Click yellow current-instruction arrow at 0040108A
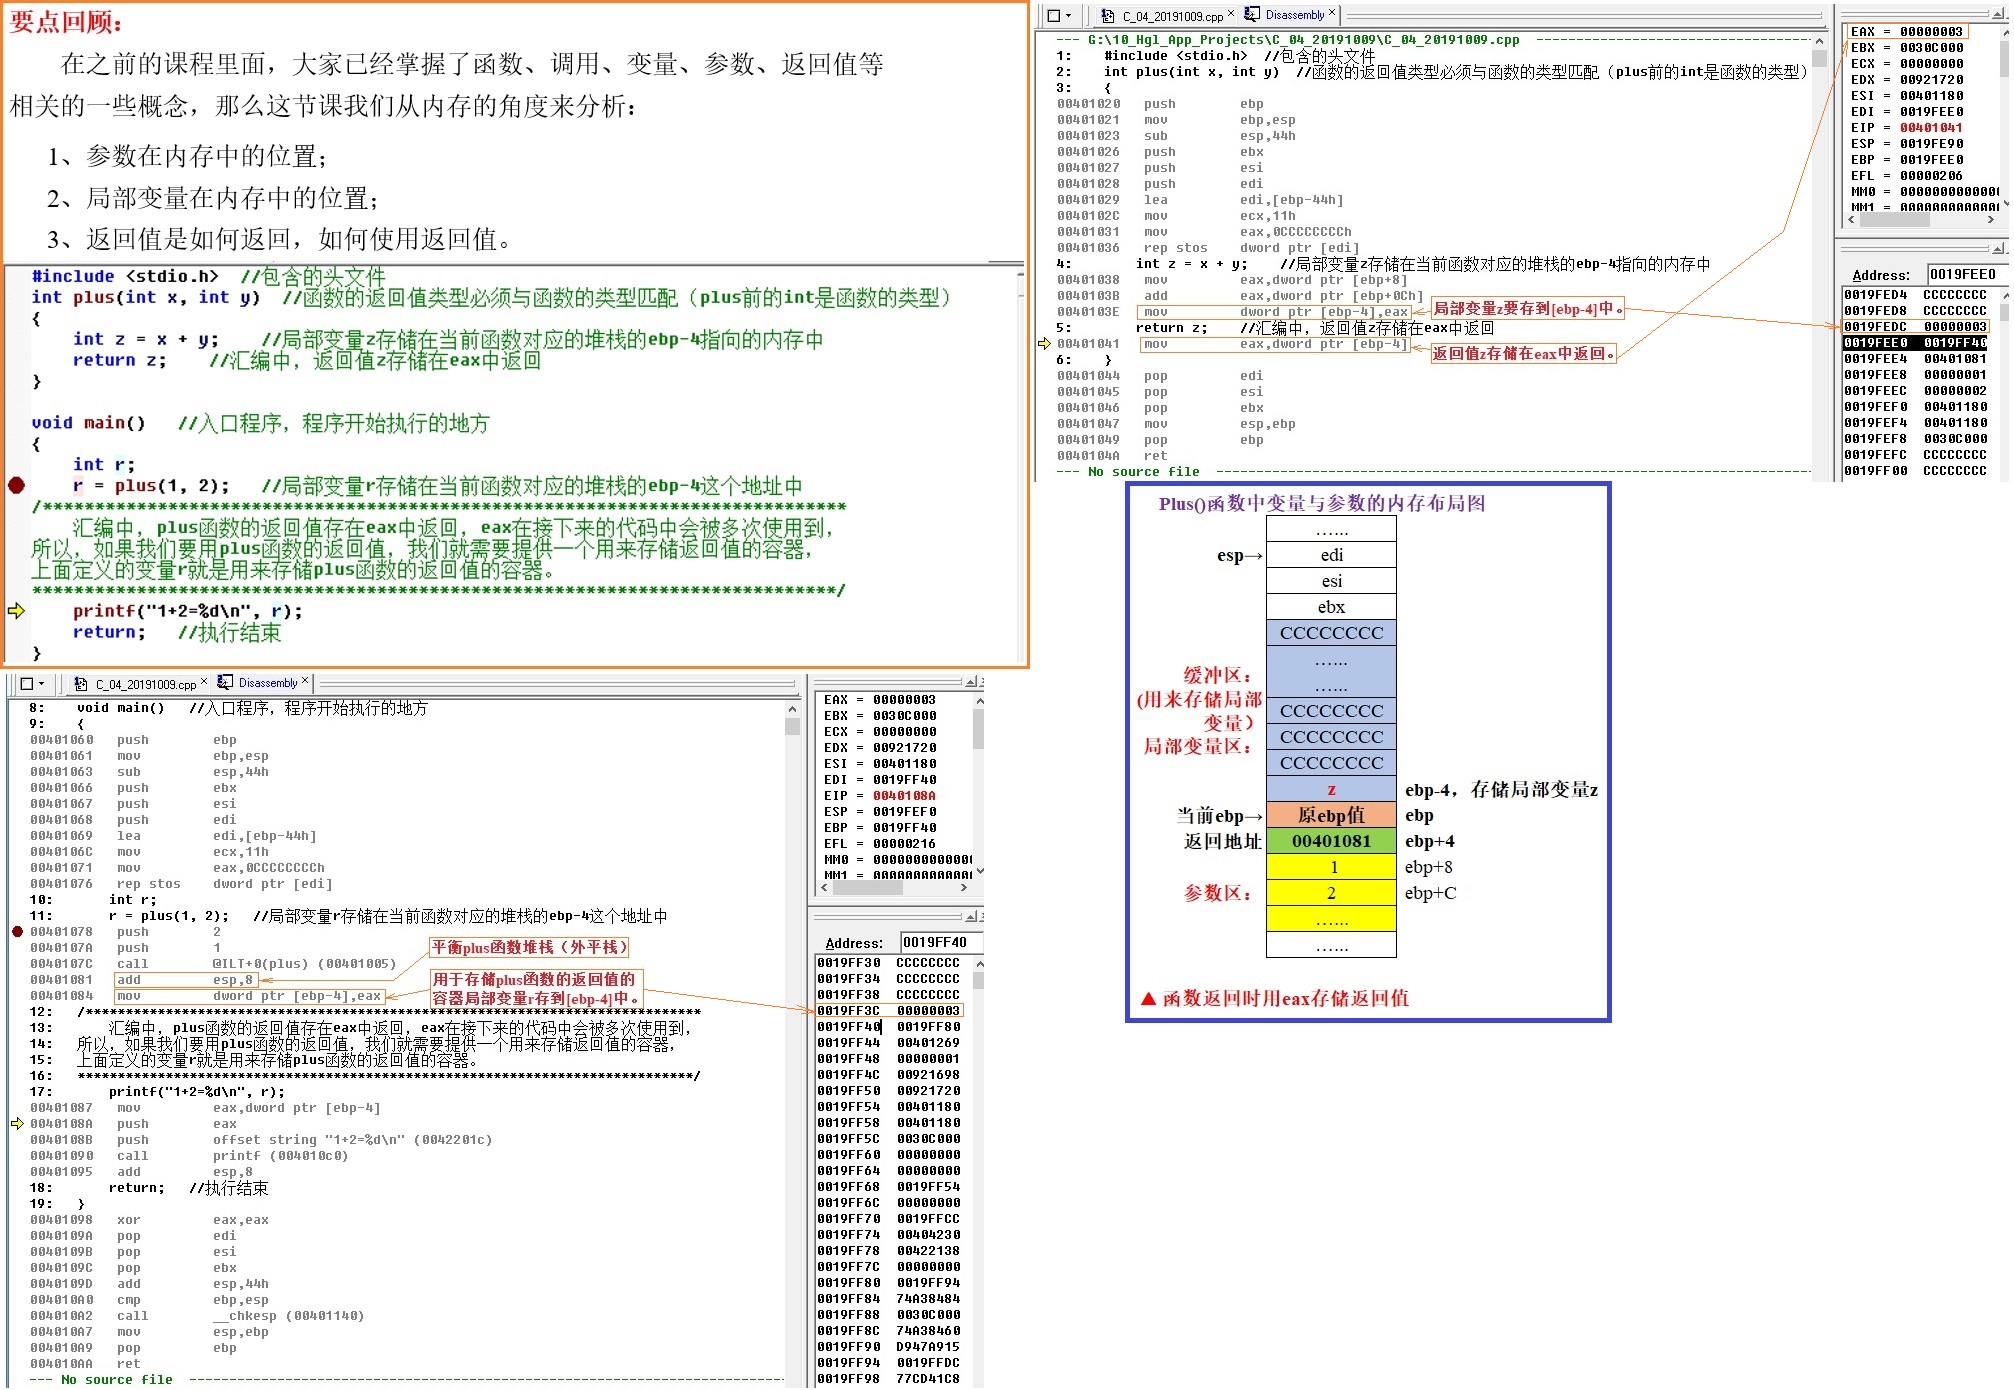 pyautogui.click(x=17, y=1123)
